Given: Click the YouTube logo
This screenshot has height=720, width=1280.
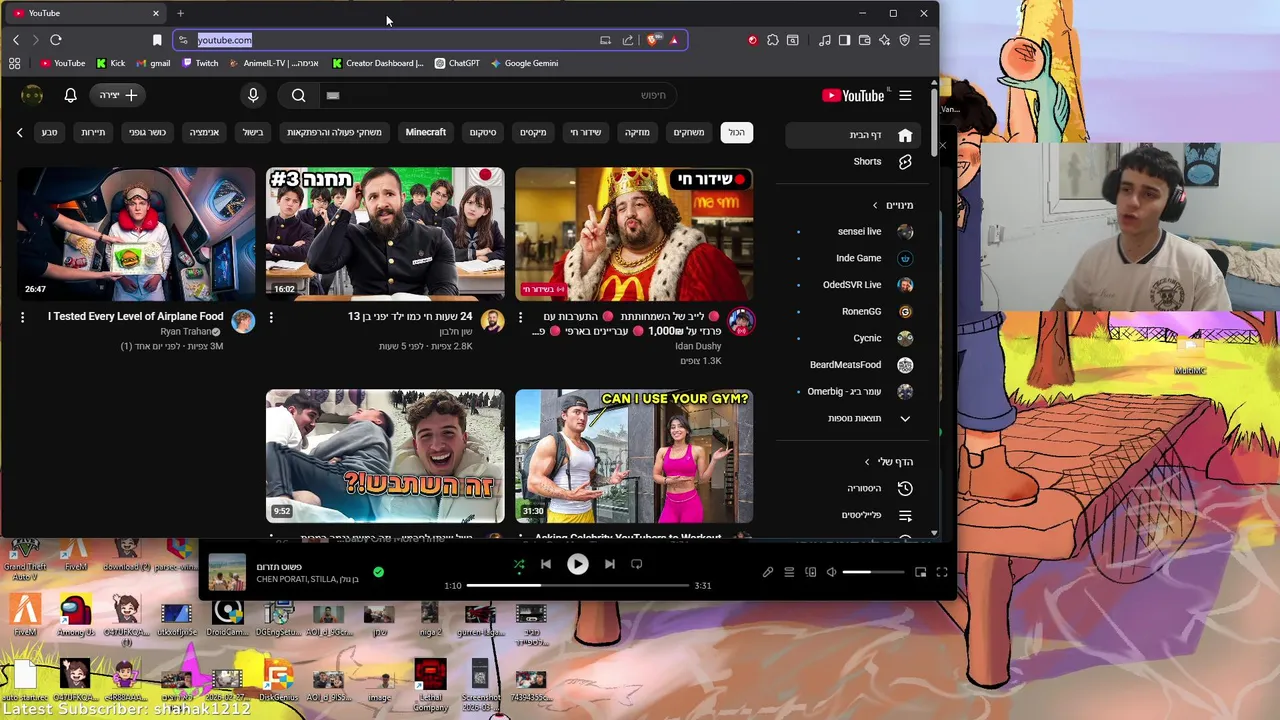Looking at the screenshot, I should (853, 95).
